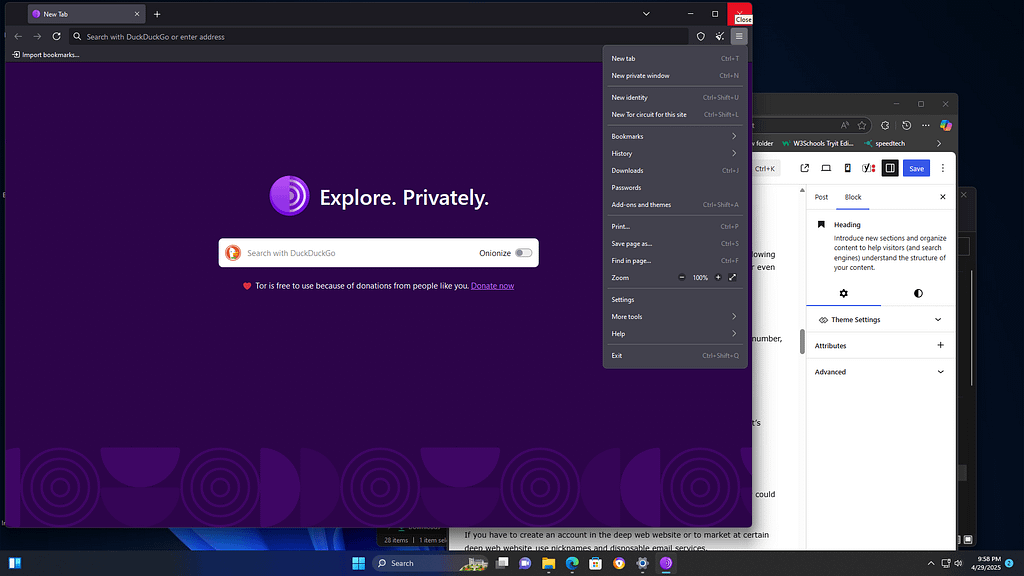Click the New Identity broom icon
The height and width of the screenshot is (576, 1024).
coord(720,37)
